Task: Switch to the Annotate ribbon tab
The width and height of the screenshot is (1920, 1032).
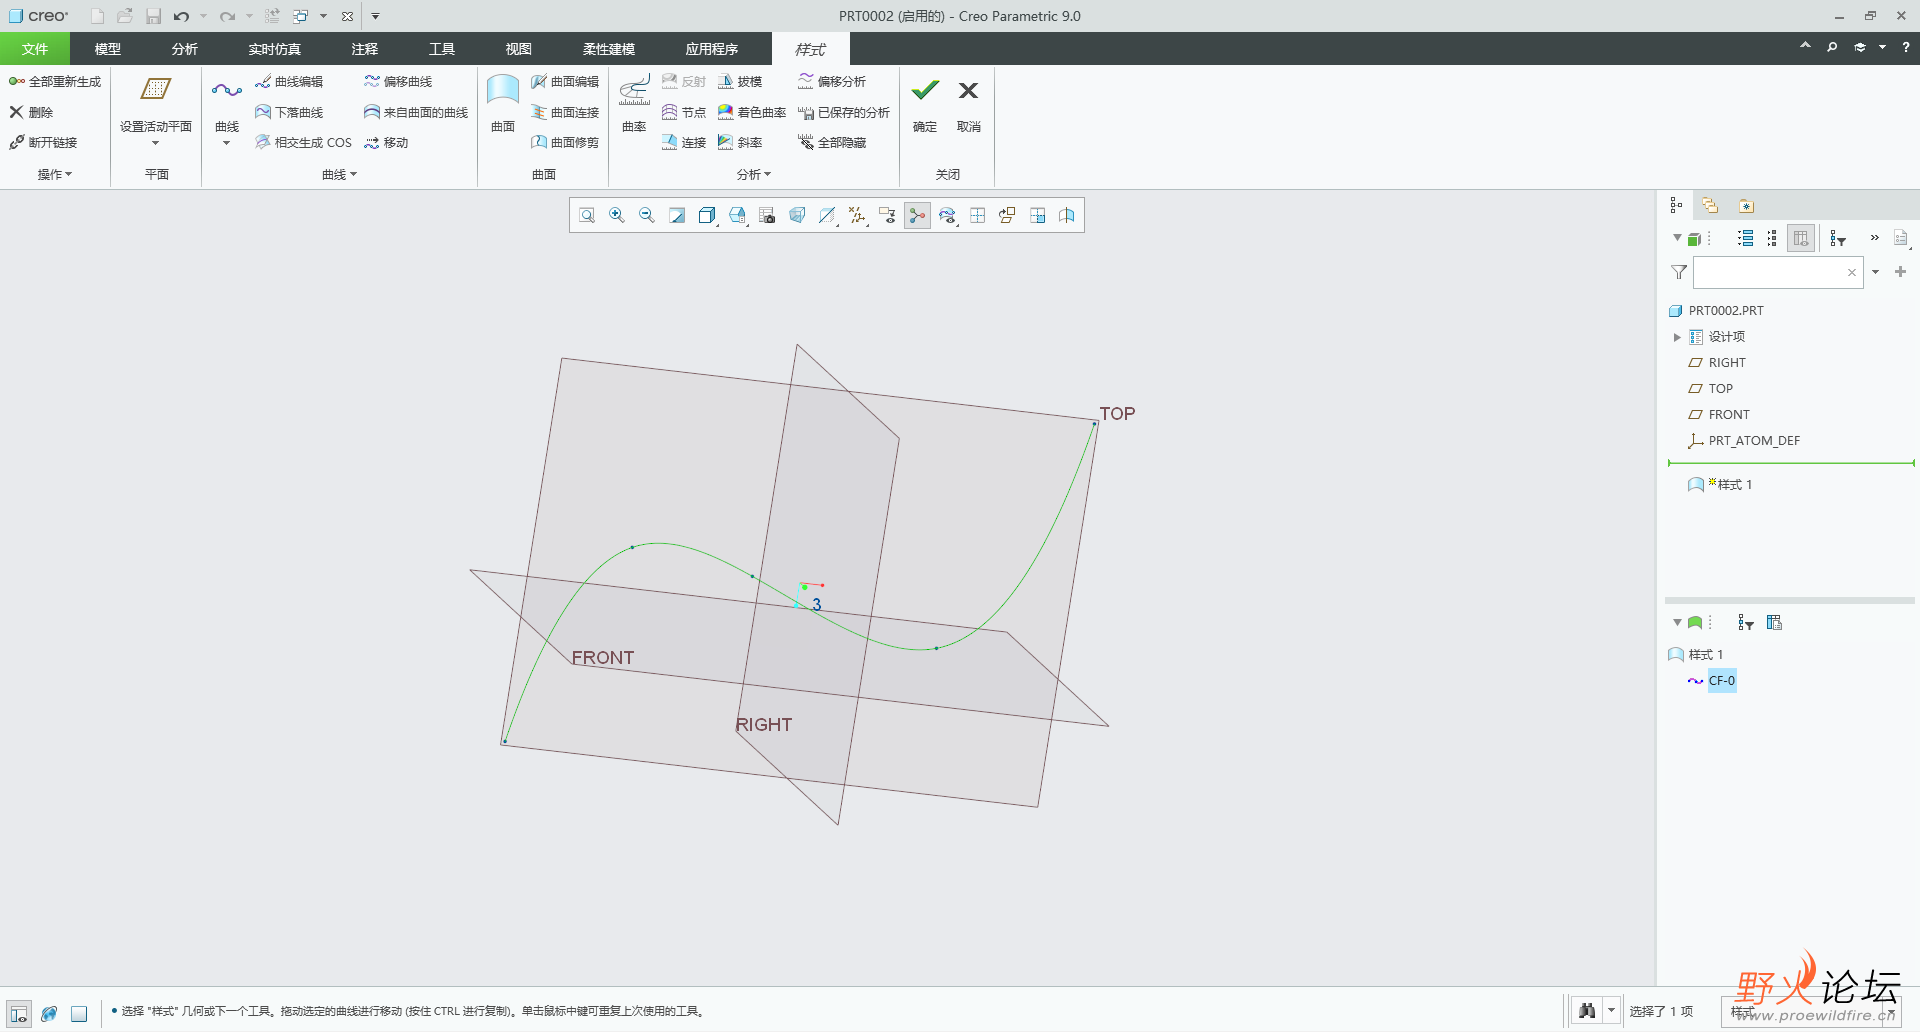Action: click(x=365, y=49)
